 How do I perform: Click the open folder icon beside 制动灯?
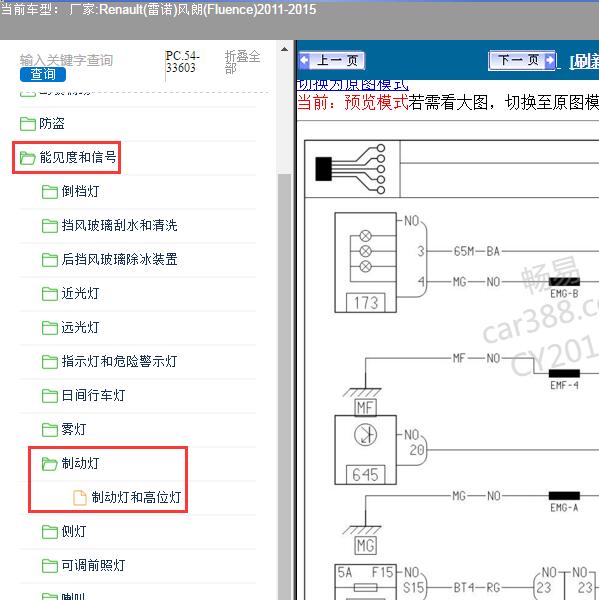(50, 464)
